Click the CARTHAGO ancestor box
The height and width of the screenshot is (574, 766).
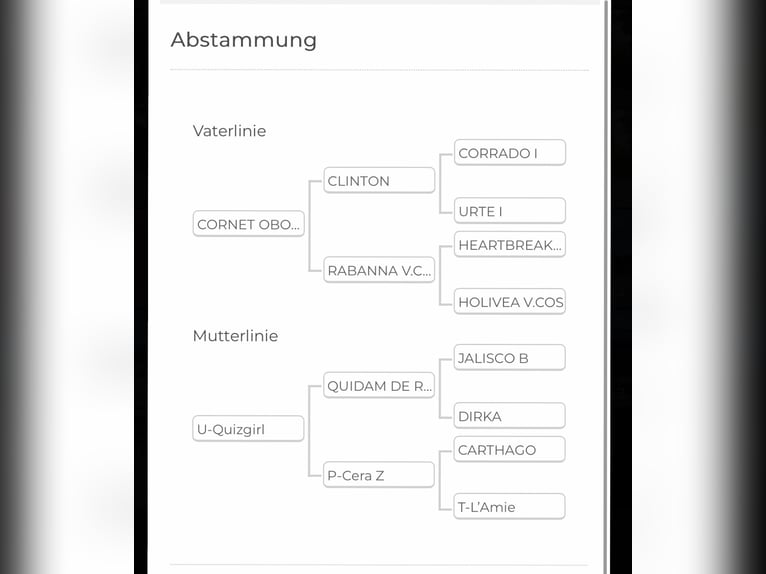pos(510,449)
